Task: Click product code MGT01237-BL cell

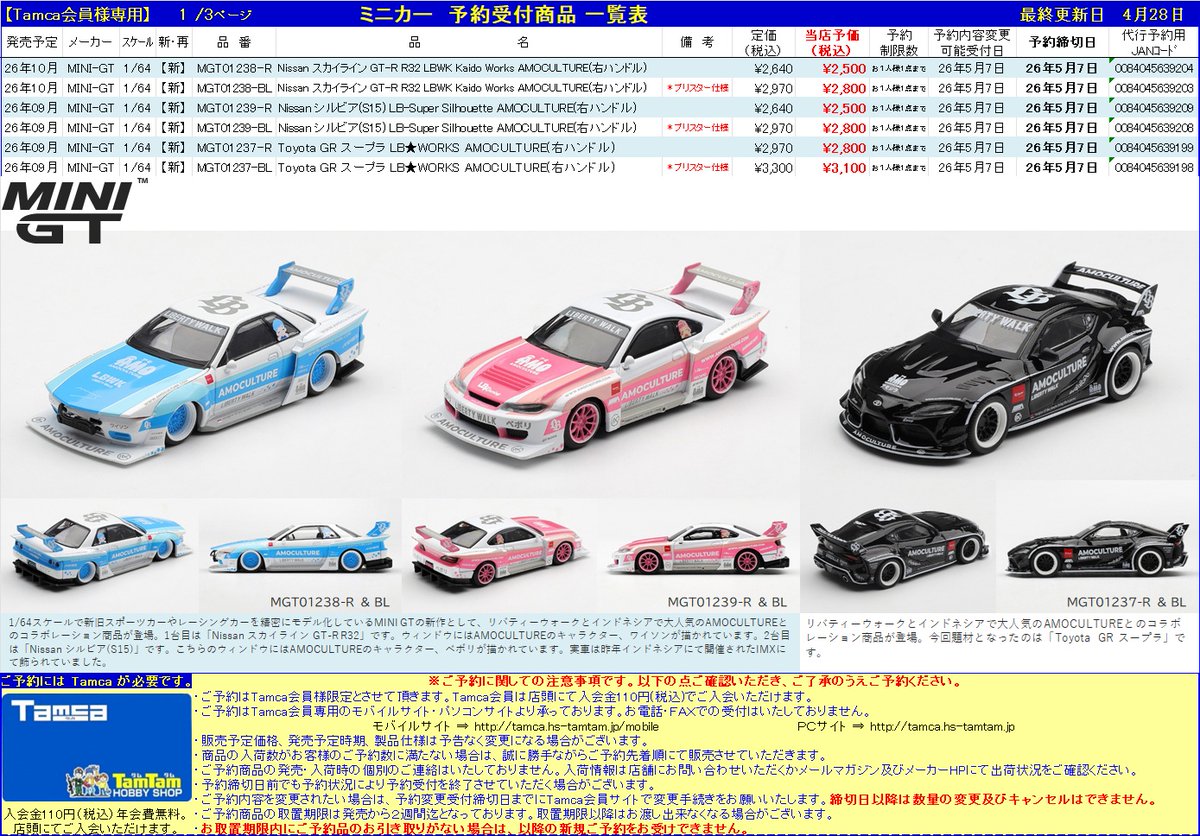Action: coord(234,168)
